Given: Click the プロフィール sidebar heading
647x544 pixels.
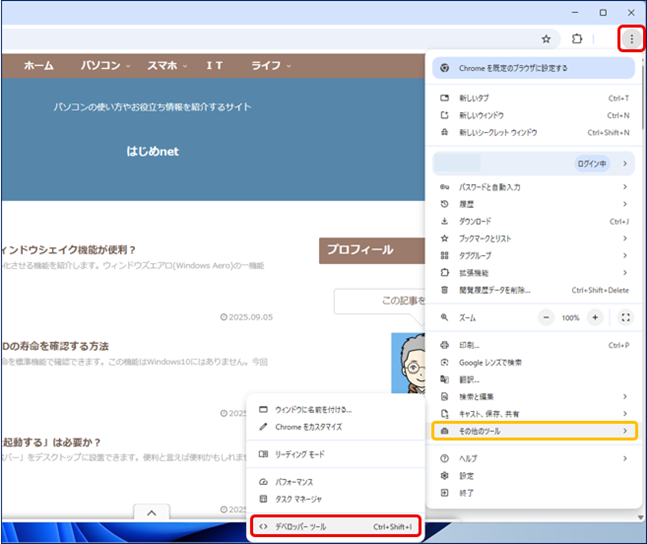Looking at the screenshot, I should (x=360, y=250).
